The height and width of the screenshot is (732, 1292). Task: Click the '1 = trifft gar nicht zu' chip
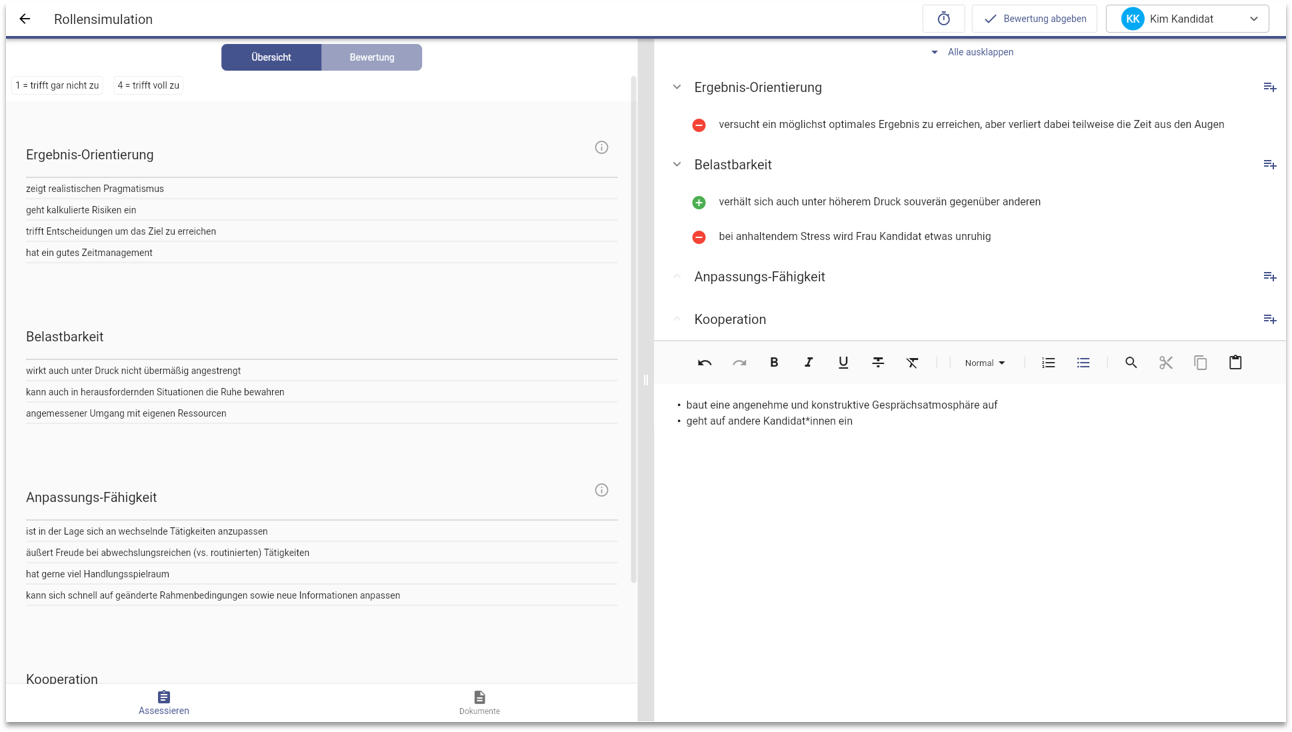(57, 85)
